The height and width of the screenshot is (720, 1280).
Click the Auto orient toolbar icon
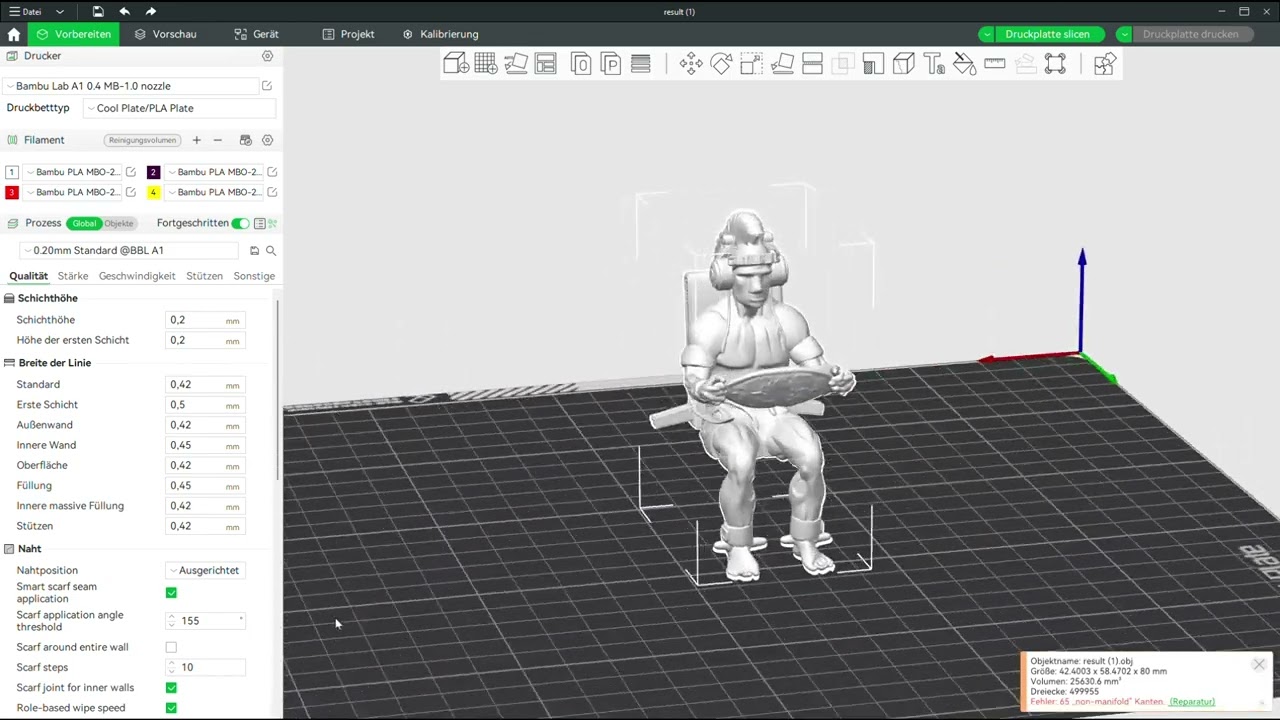click(x=516, y=64)
